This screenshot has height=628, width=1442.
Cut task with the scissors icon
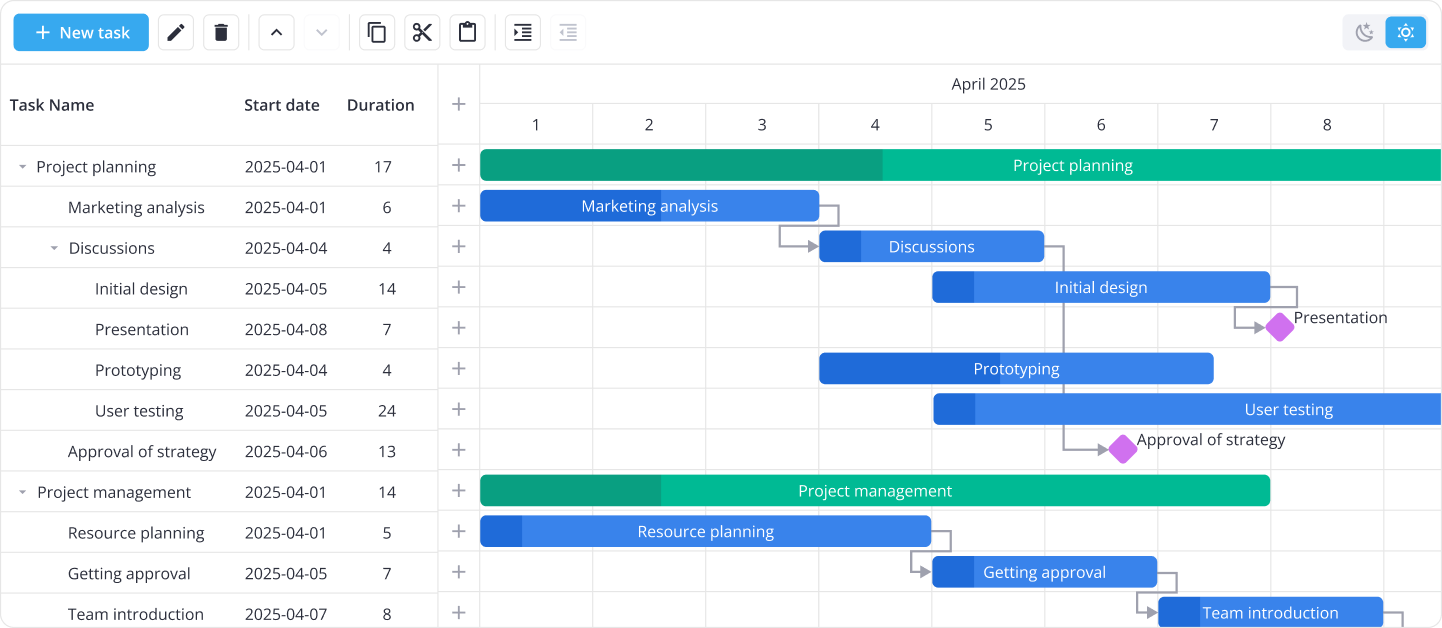point(422,33)
